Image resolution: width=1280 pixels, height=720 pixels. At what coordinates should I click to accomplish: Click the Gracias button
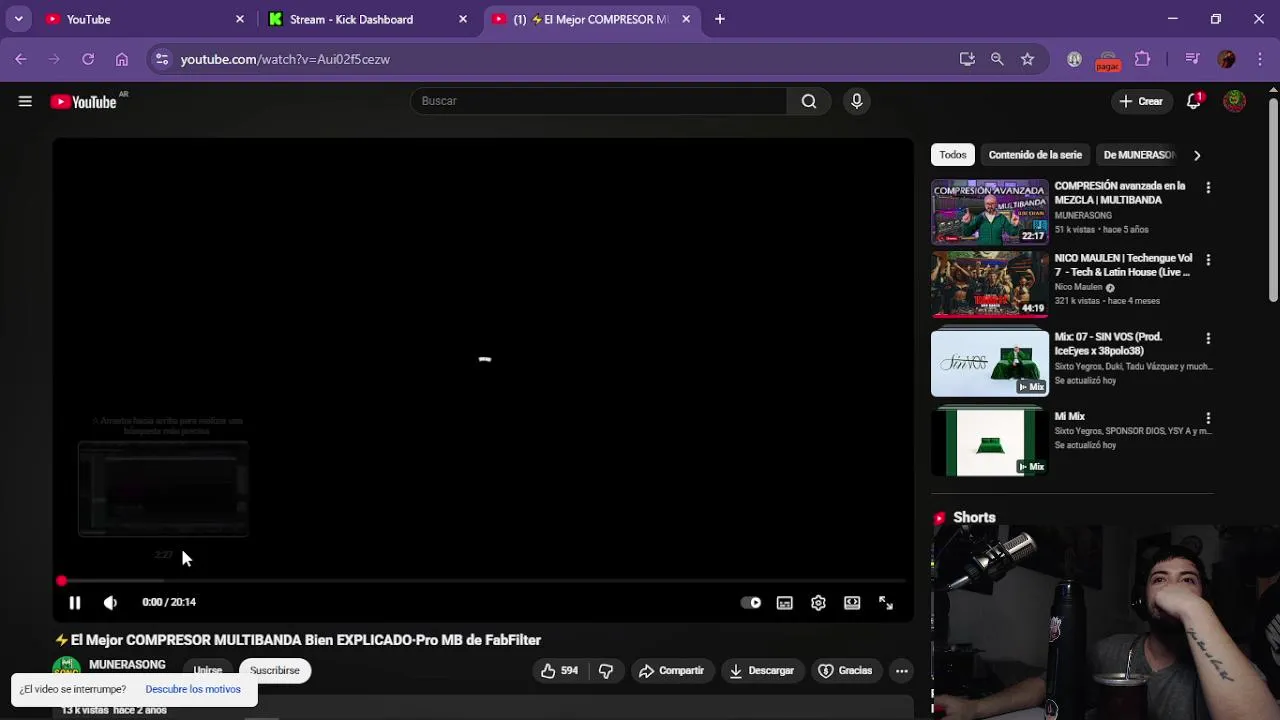pyautogui.click(x=845, y=671)
